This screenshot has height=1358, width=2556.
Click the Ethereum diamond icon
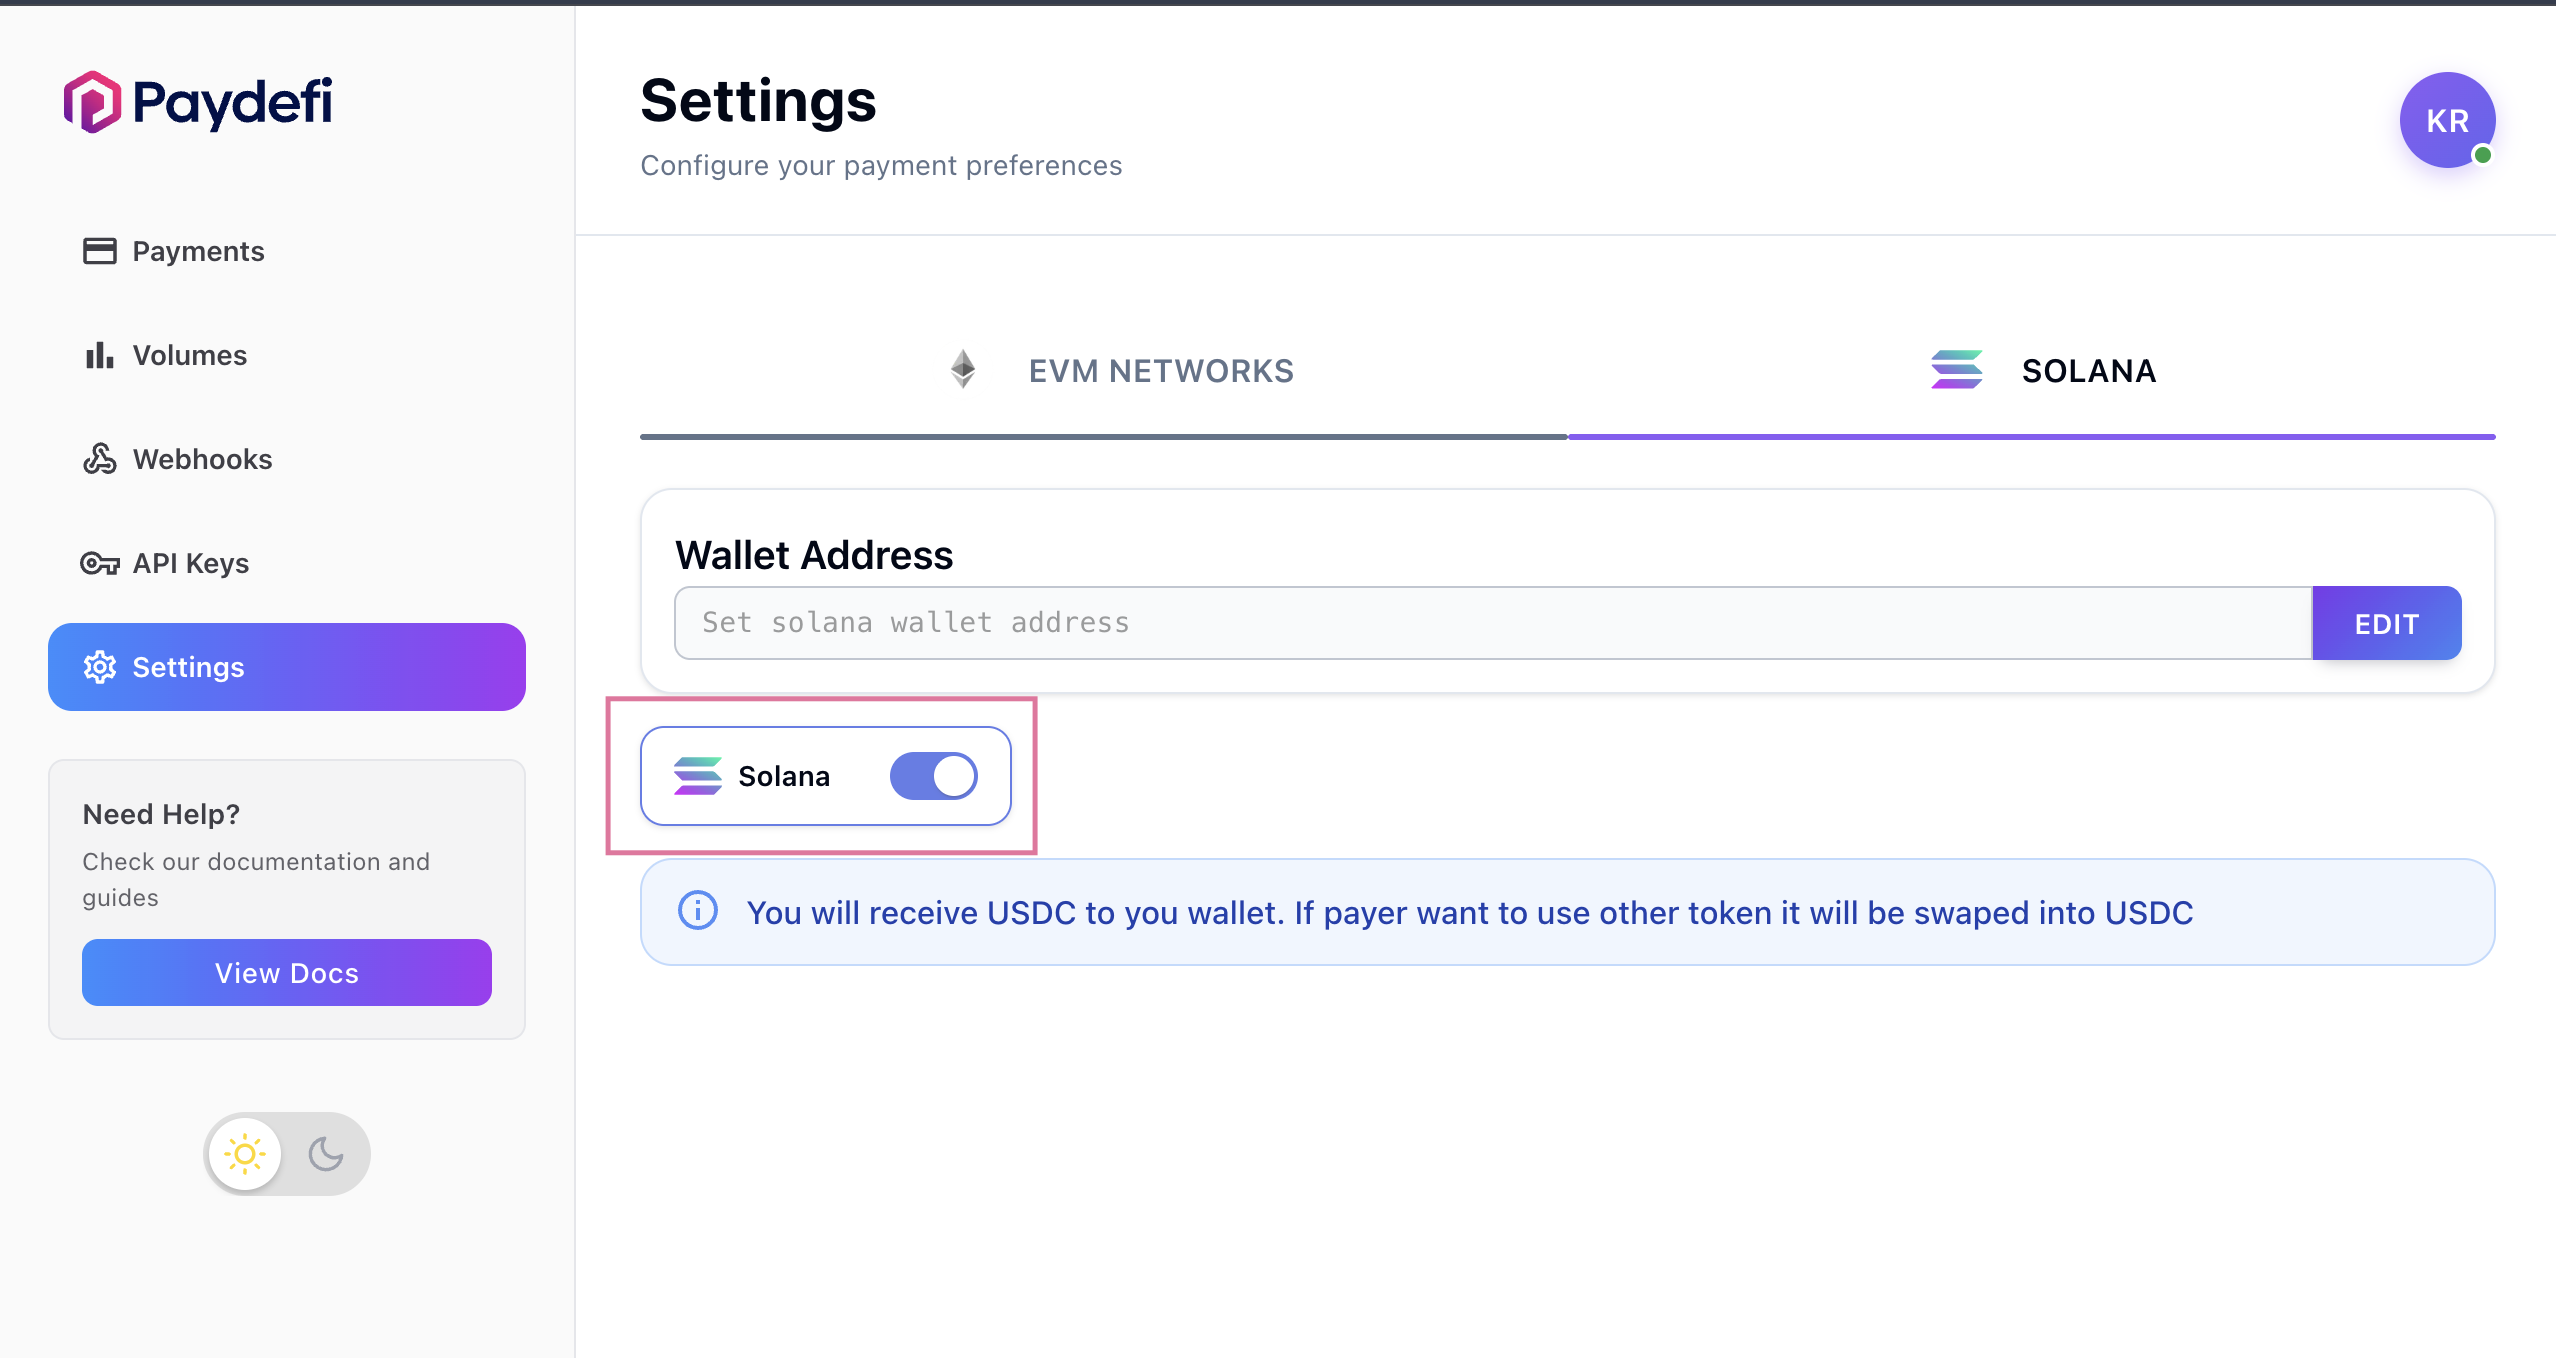pos(963,370)
